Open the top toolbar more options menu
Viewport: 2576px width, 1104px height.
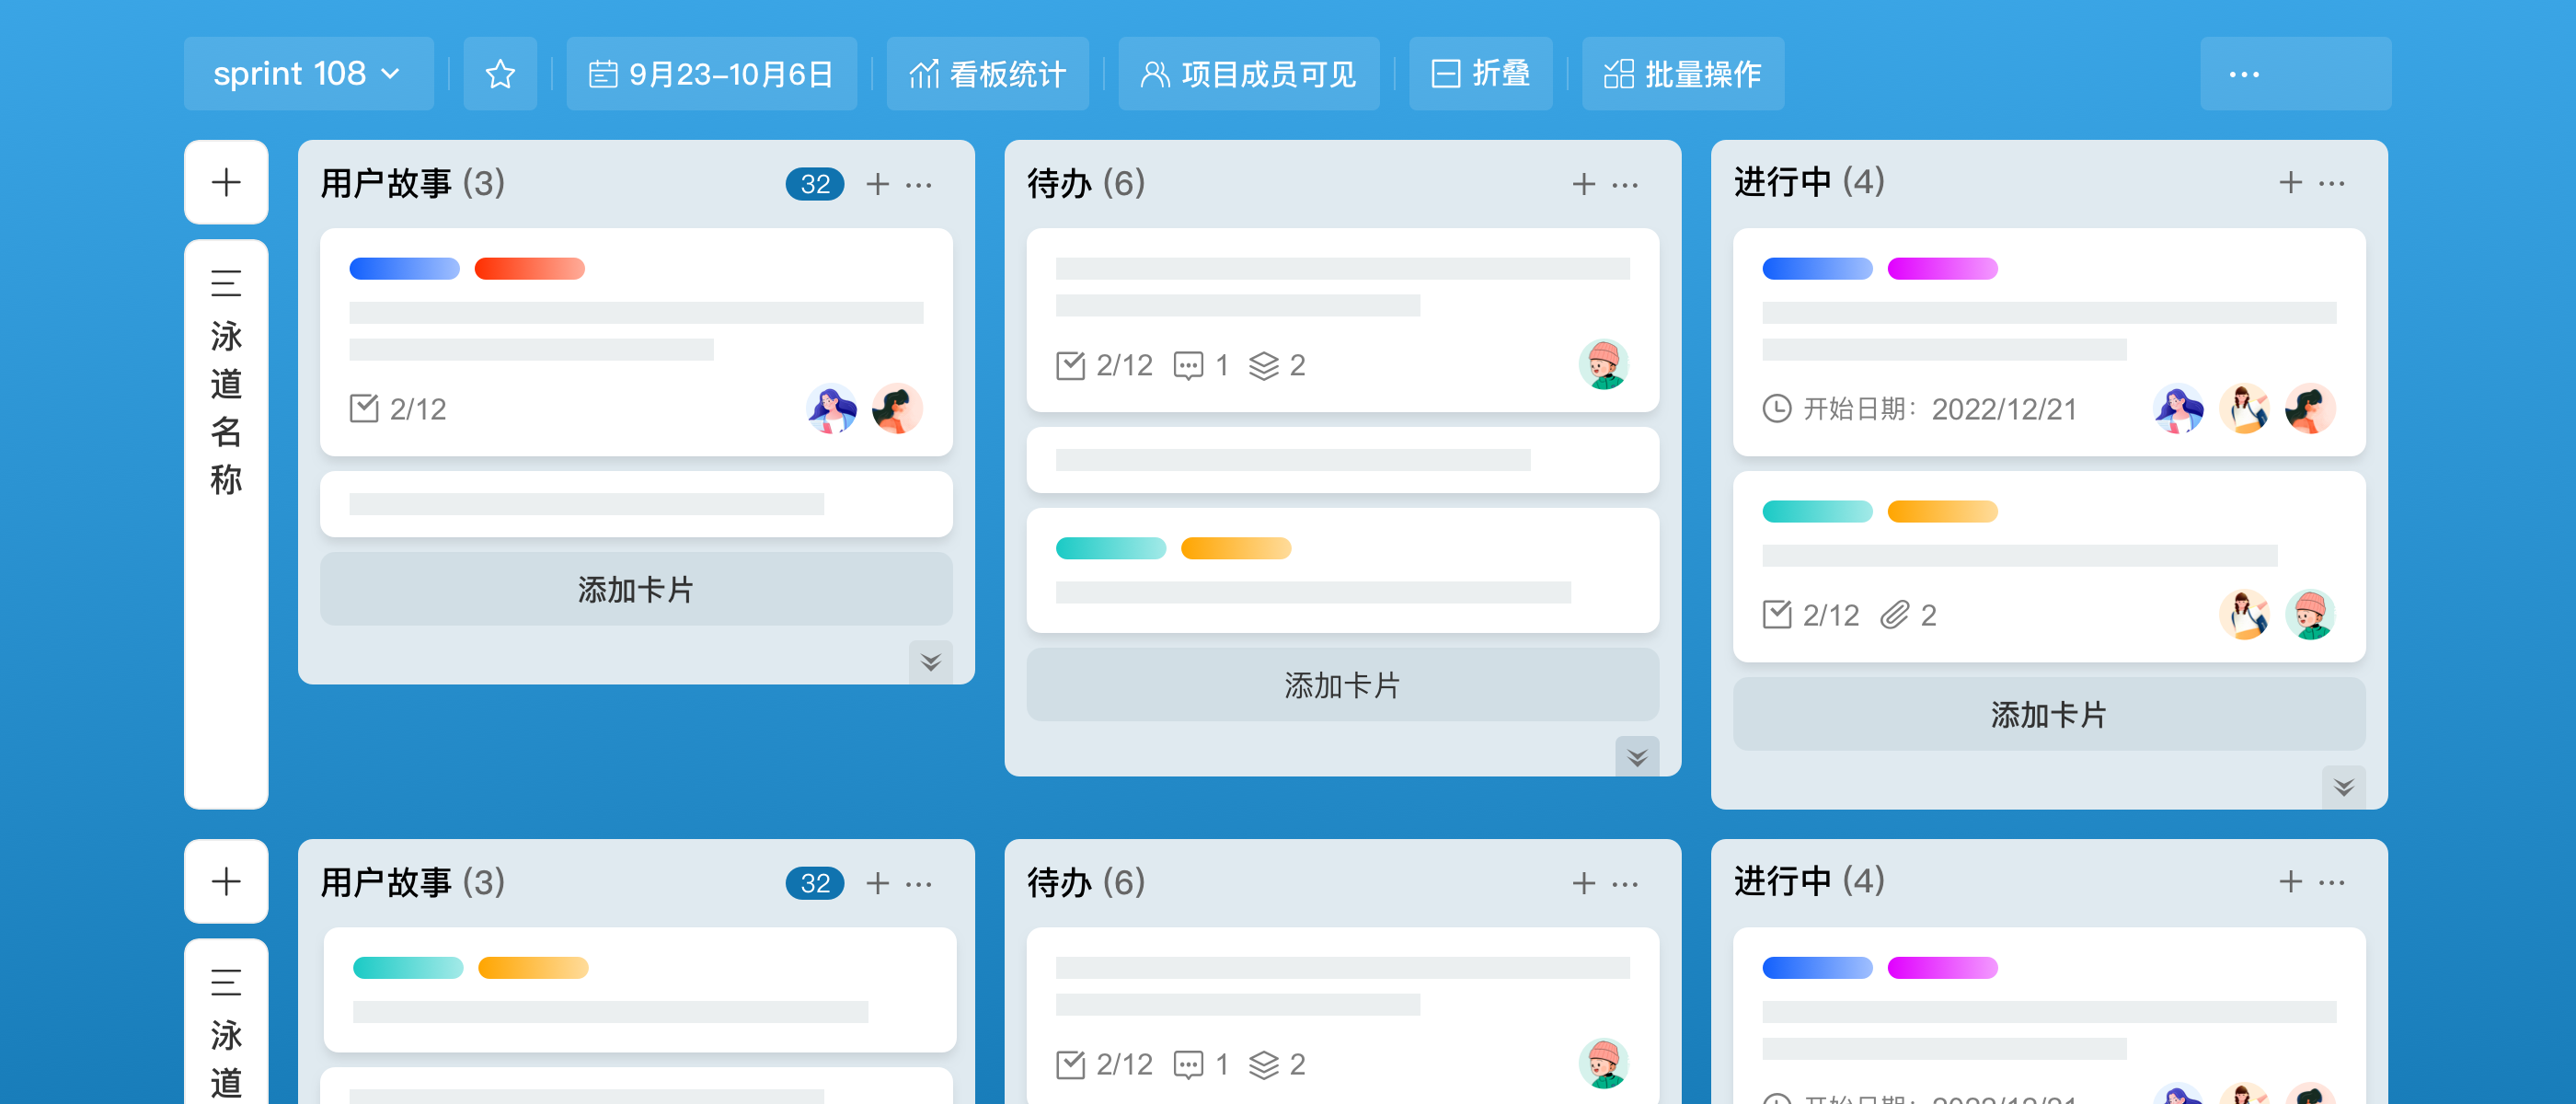click(2244, 74)
